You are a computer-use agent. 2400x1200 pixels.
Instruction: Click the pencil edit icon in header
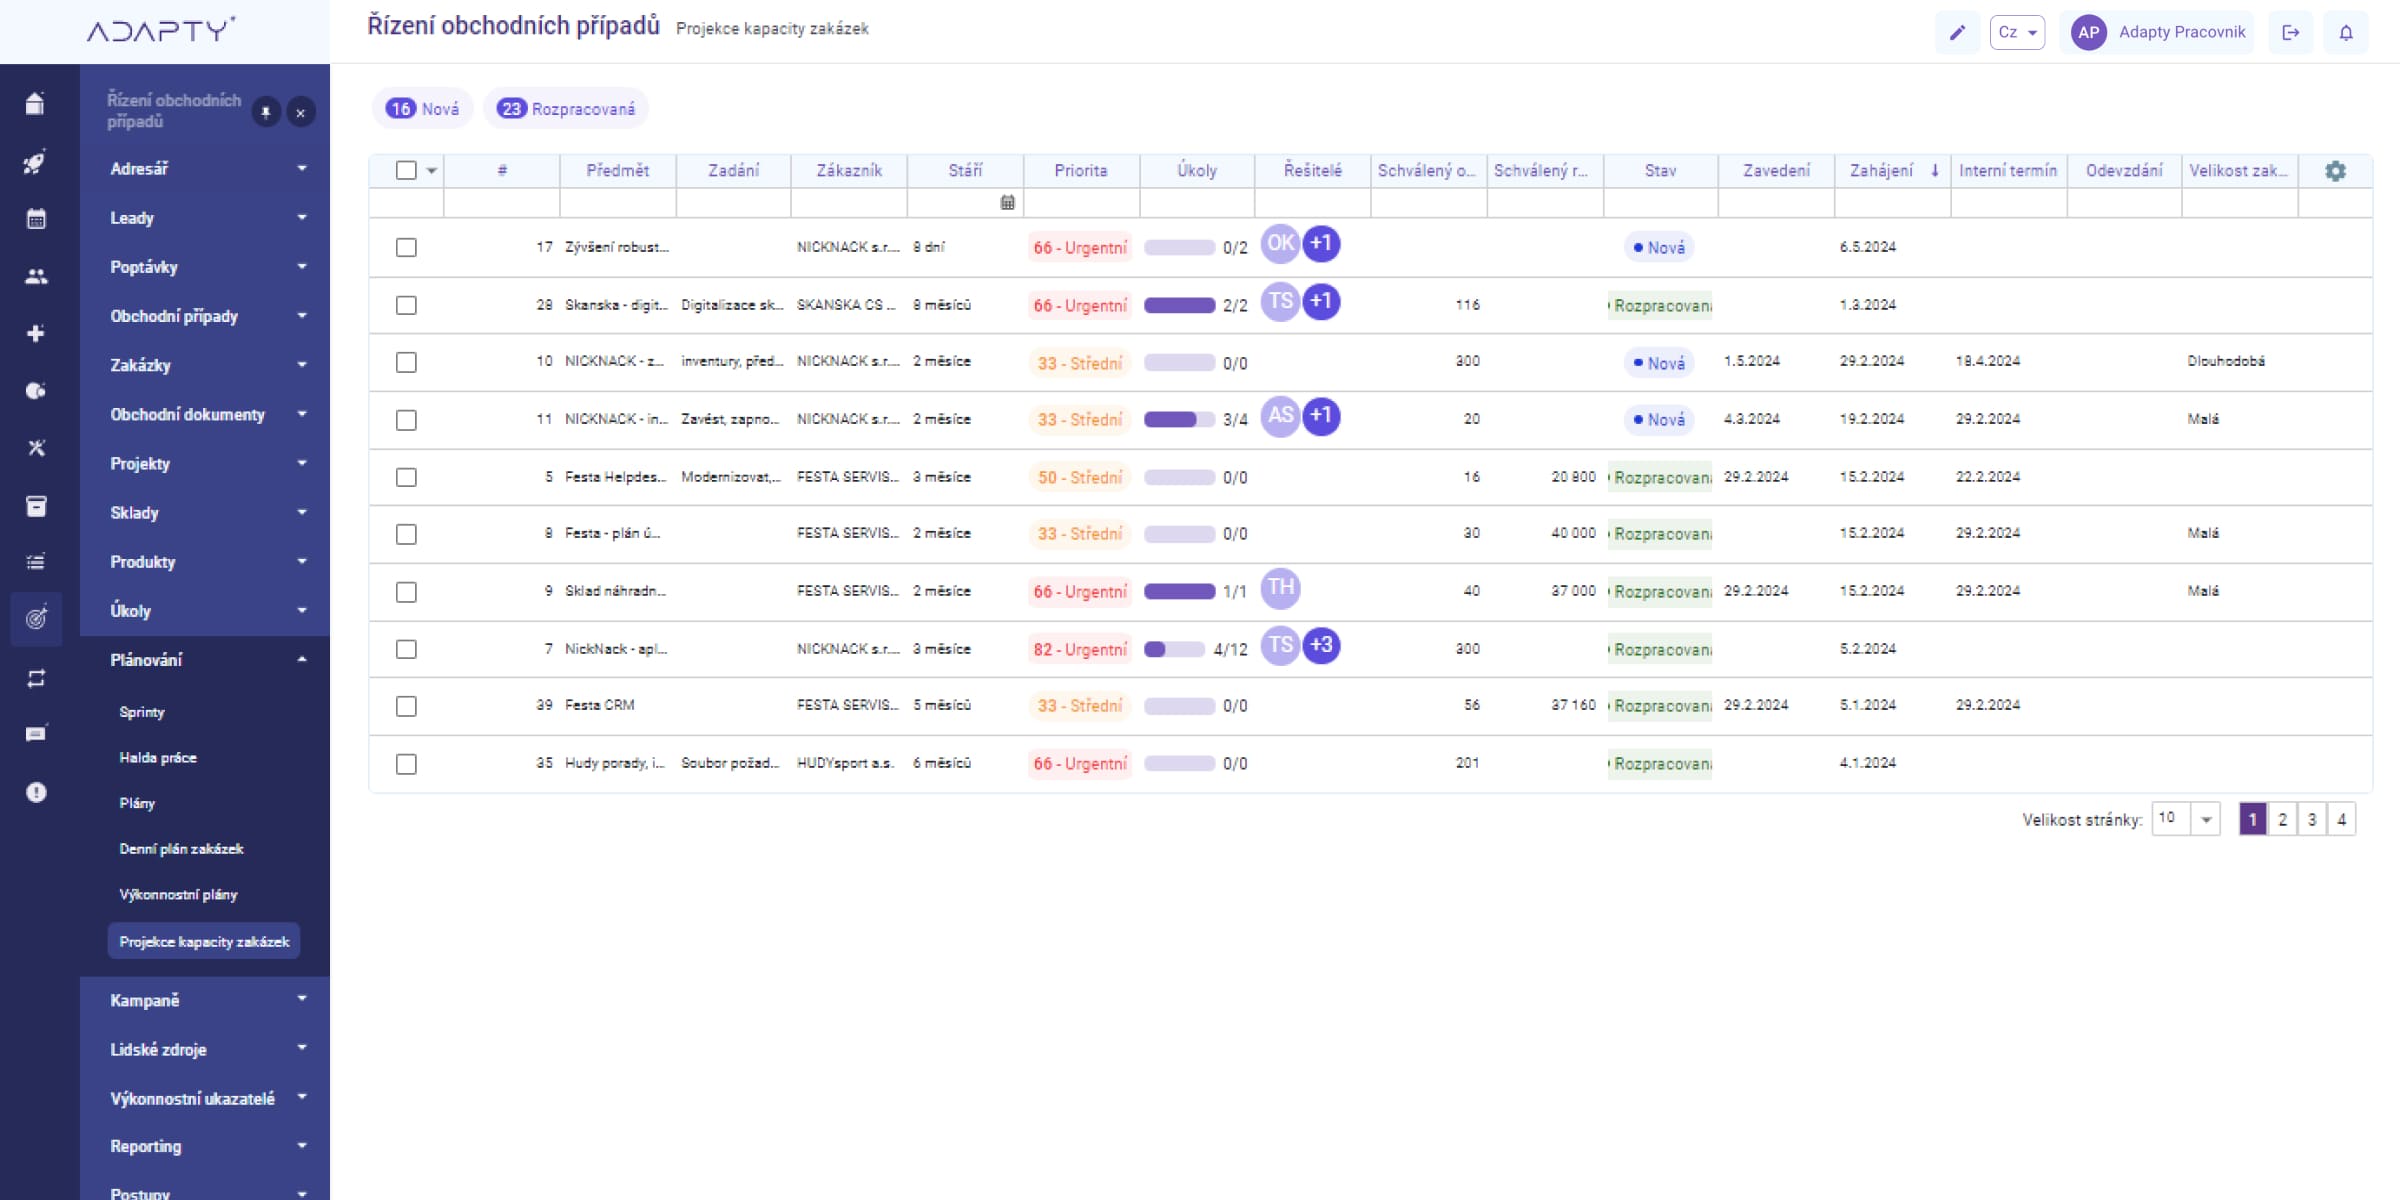pos(1957,33)
